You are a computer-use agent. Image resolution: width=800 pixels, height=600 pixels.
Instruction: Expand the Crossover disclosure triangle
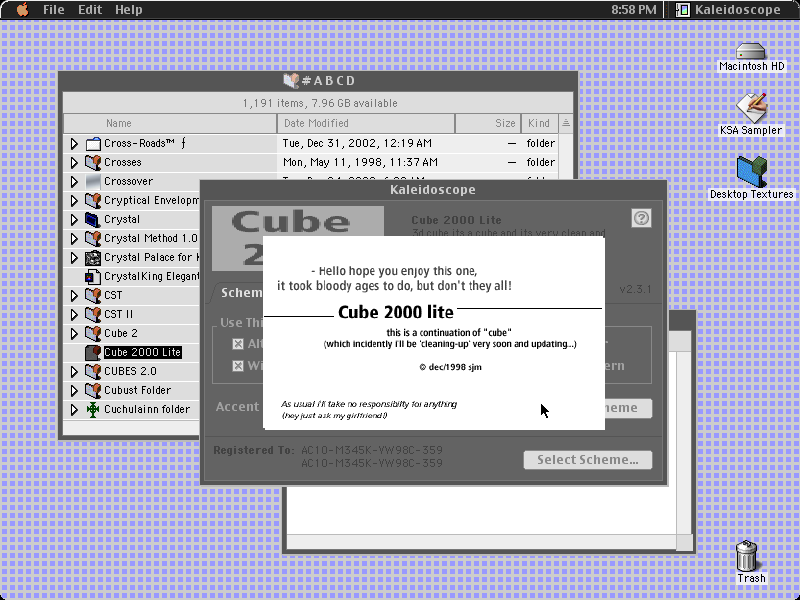pyautogui.click(x=74, y=182)
